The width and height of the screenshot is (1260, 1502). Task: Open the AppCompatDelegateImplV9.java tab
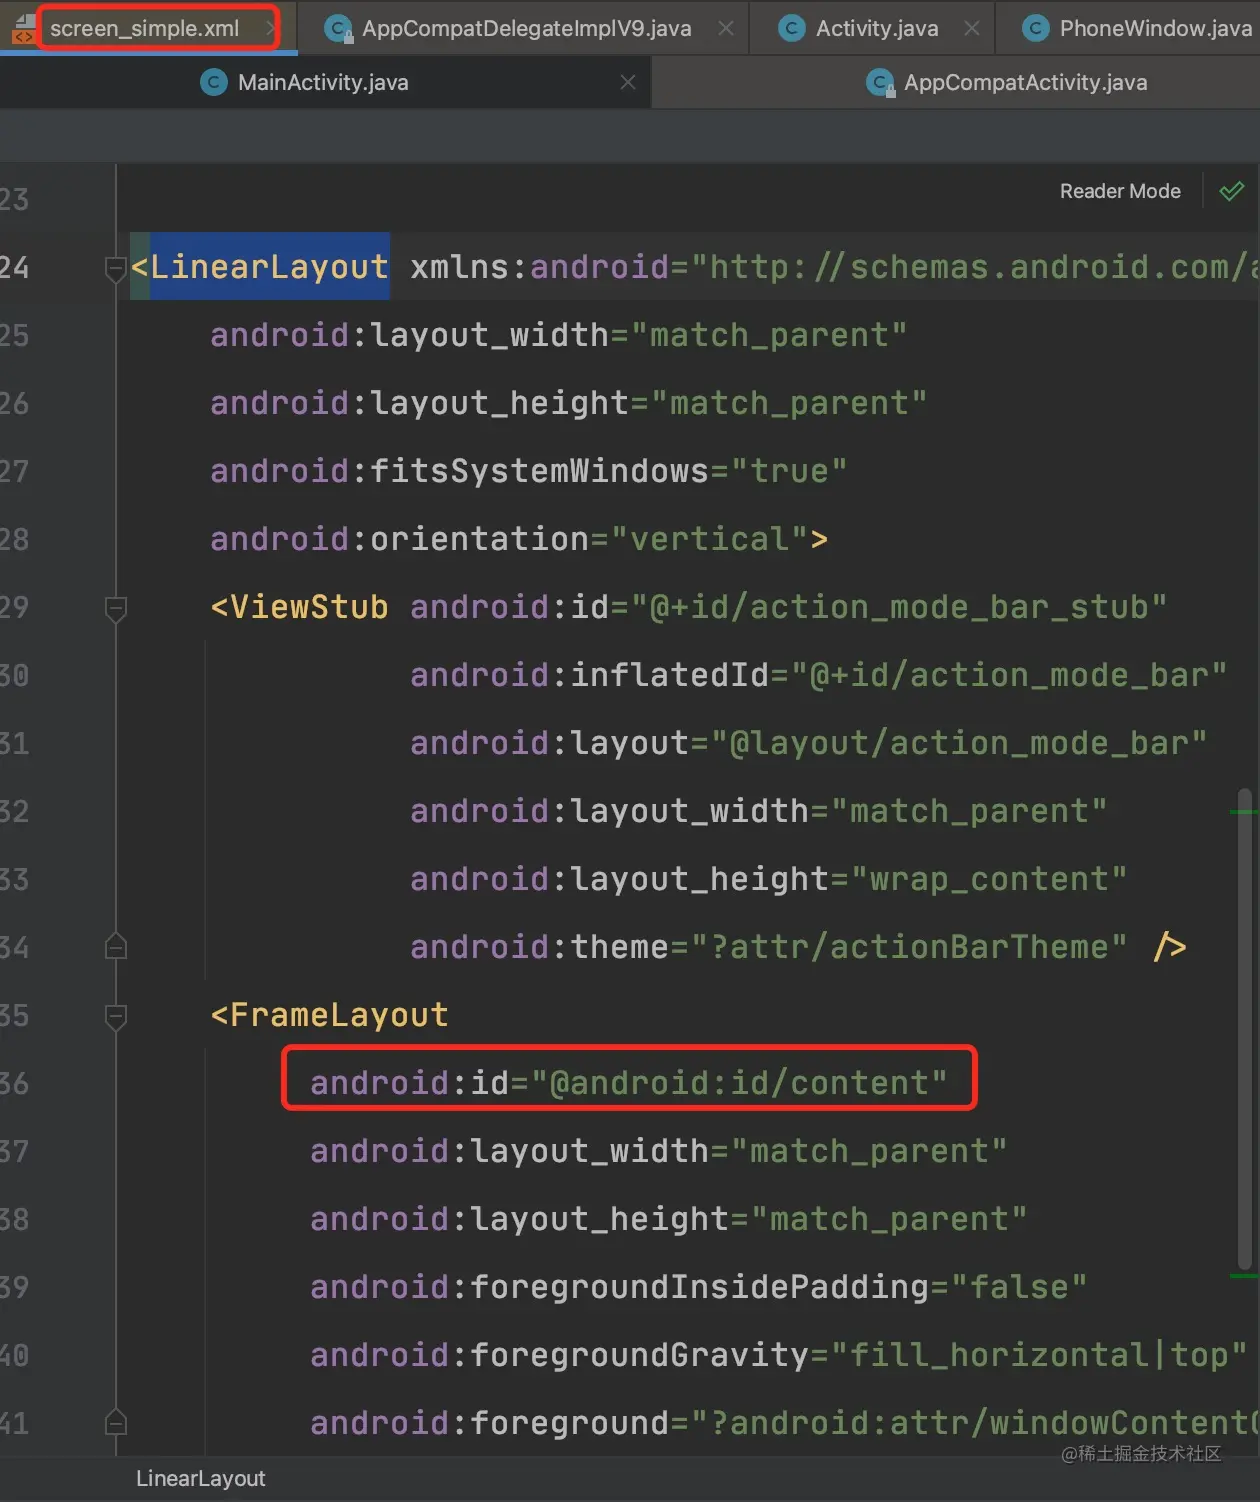click(x=526, y=28)
